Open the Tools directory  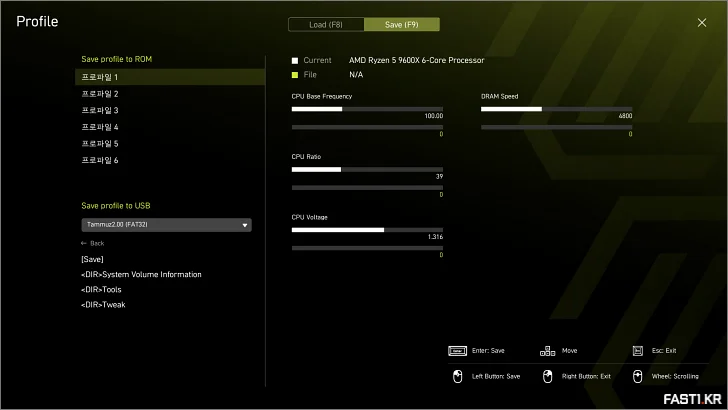[101, 290]
